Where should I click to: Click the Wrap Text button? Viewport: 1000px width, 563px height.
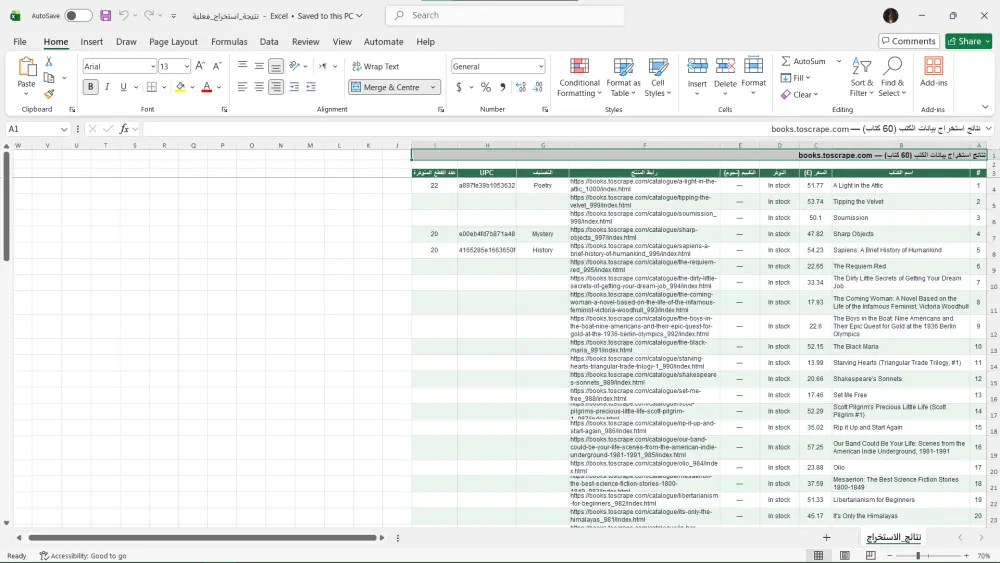pyautogui.click(x=376, y=66)
